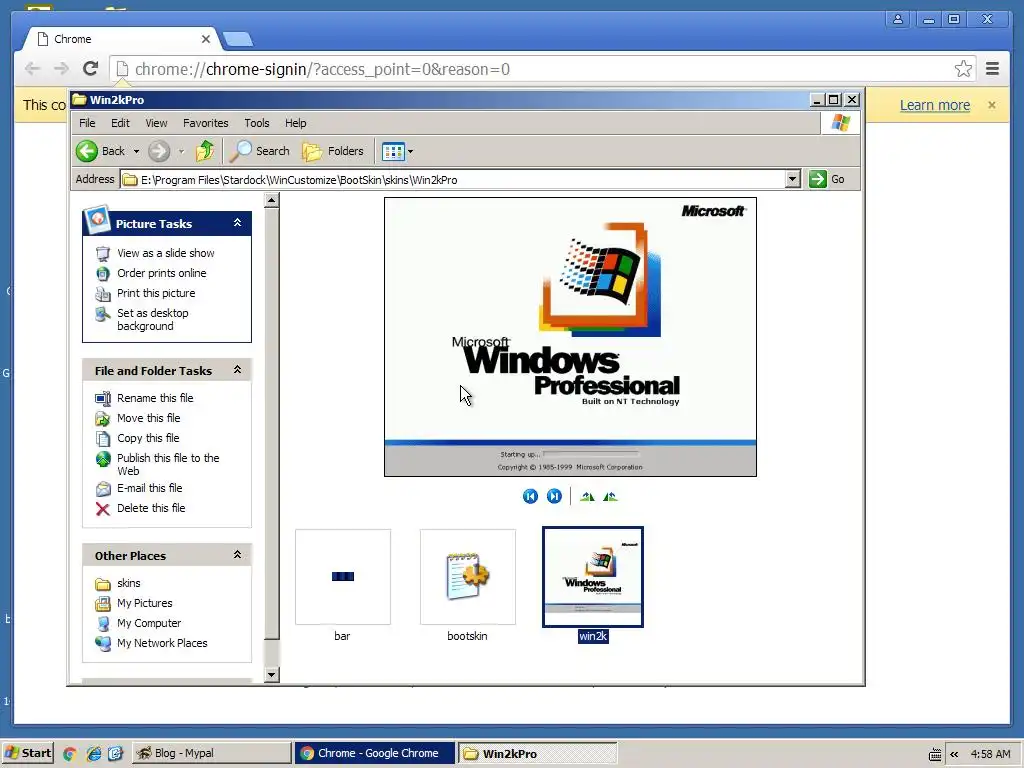Launch Chrome from quick launch
Viewport: 1024px width, 768px height.
coord(70,754)
